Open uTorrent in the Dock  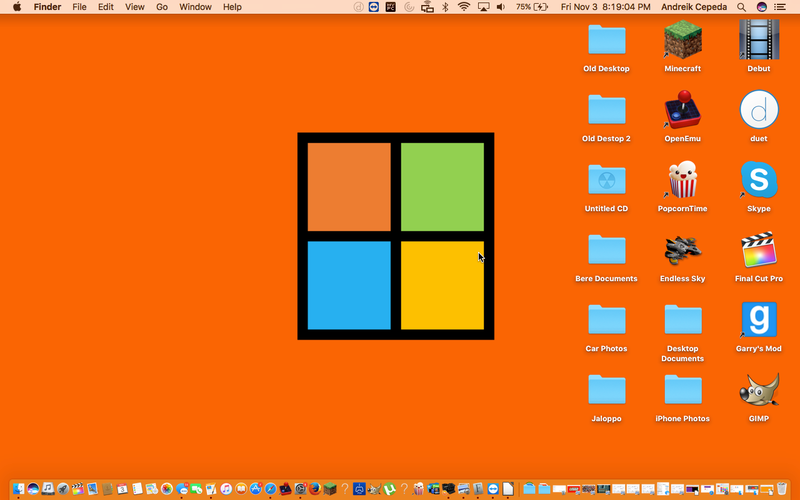tap(389, 489)
